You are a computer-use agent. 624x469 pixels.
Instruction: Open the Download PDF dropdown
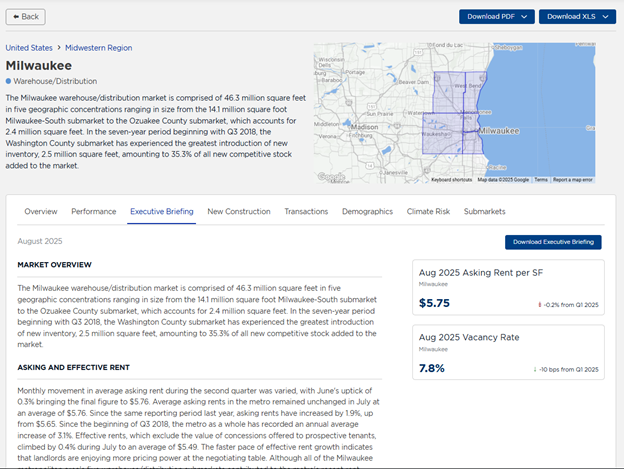click(496, 16)
